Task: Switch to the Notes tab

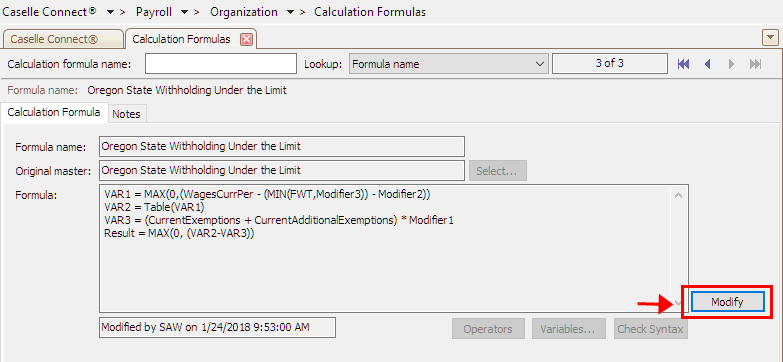Action: coord(126,114)
